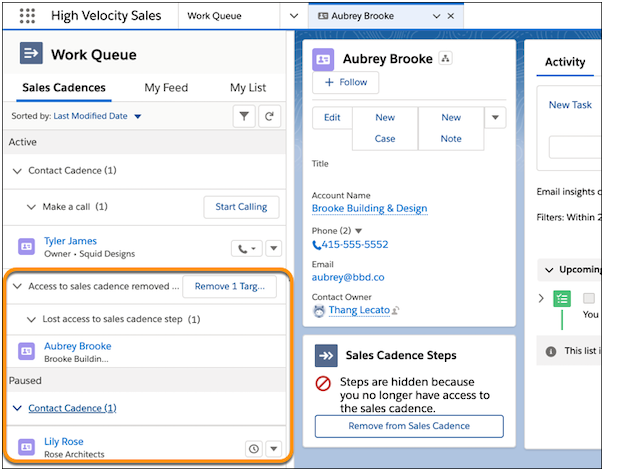642x471 pixels.
Task: Switch to the My List tab
Action: point(249,88)
